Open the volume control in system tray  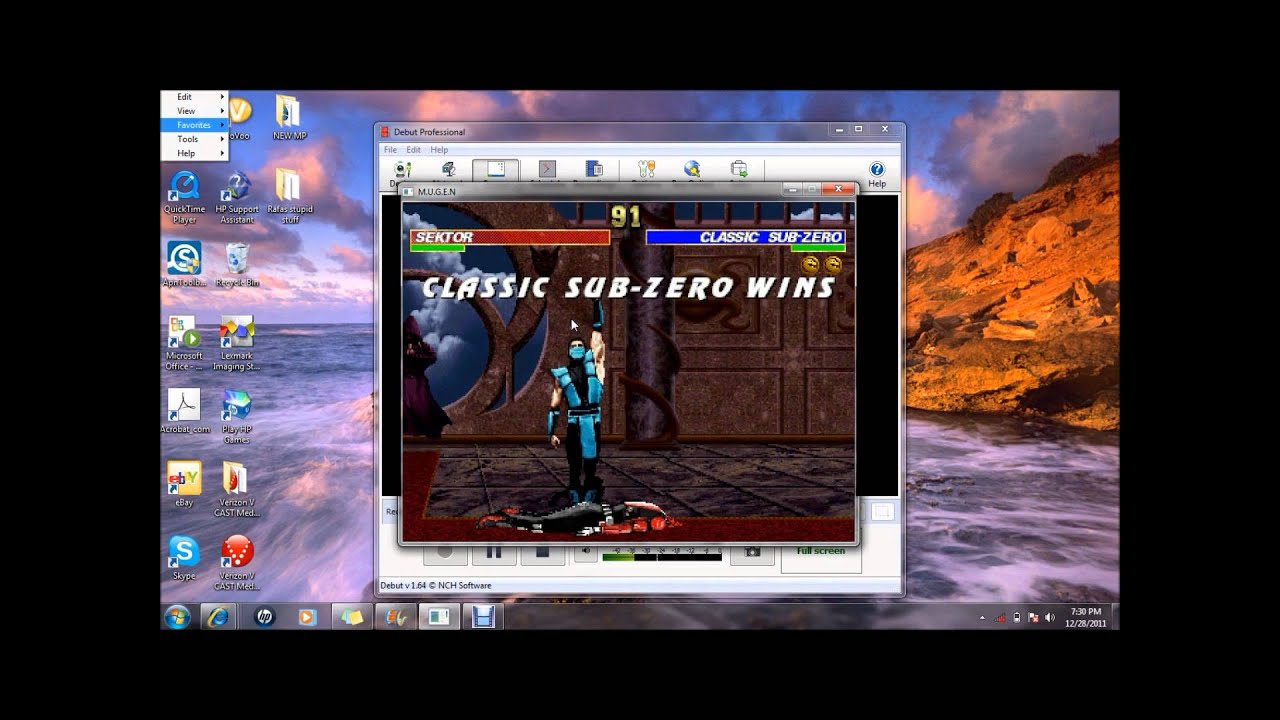coord(1050,618)
